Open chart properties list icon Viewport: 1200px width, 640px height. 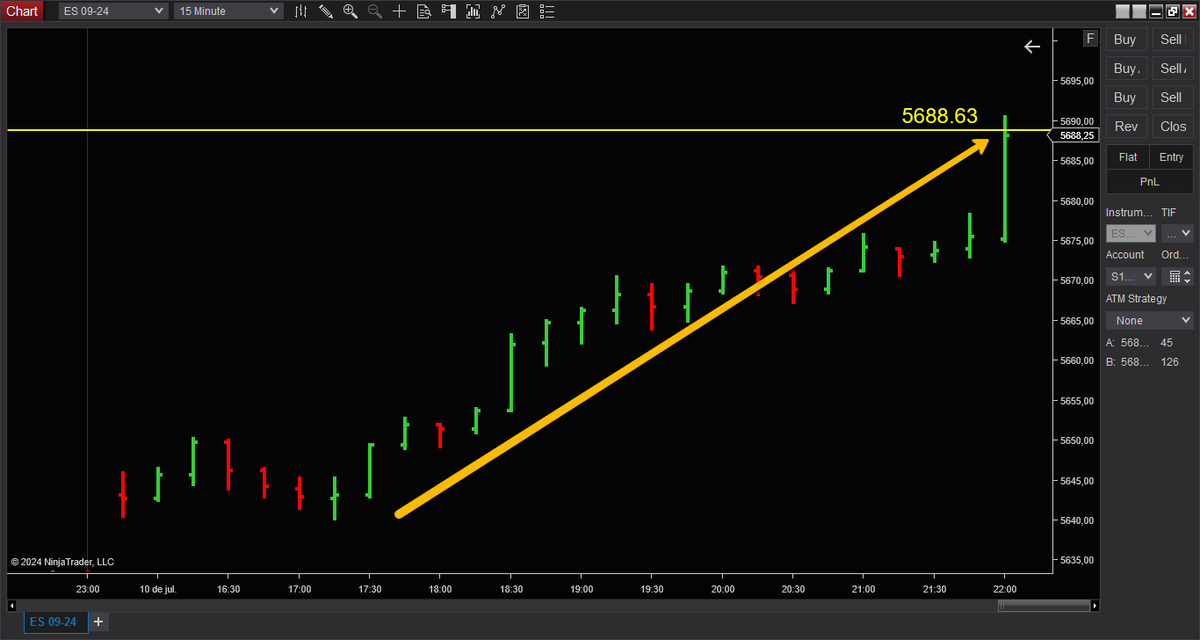pos(545,11)
